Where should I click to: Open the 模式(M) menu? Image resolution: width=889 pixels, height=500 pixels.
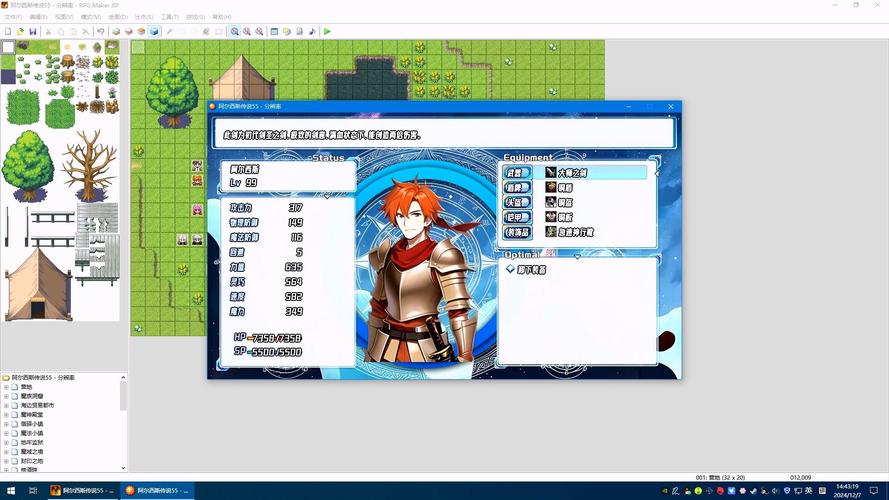coord(91,17)
